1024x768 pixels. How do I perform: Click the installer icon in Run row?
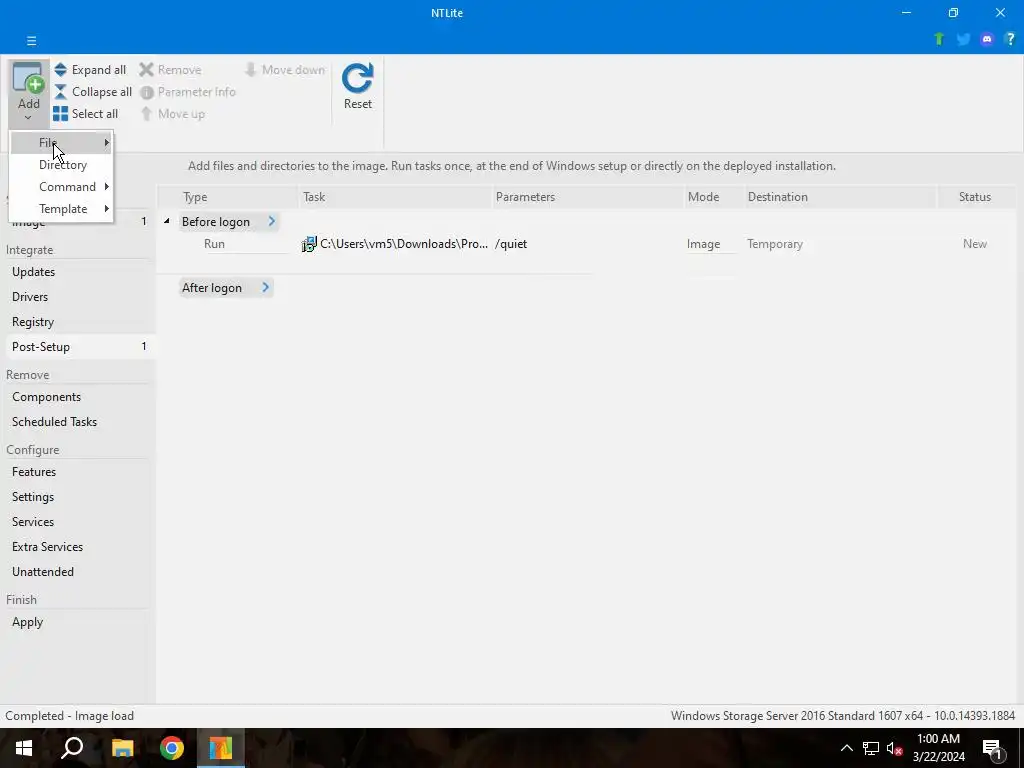tap(309, 244)
